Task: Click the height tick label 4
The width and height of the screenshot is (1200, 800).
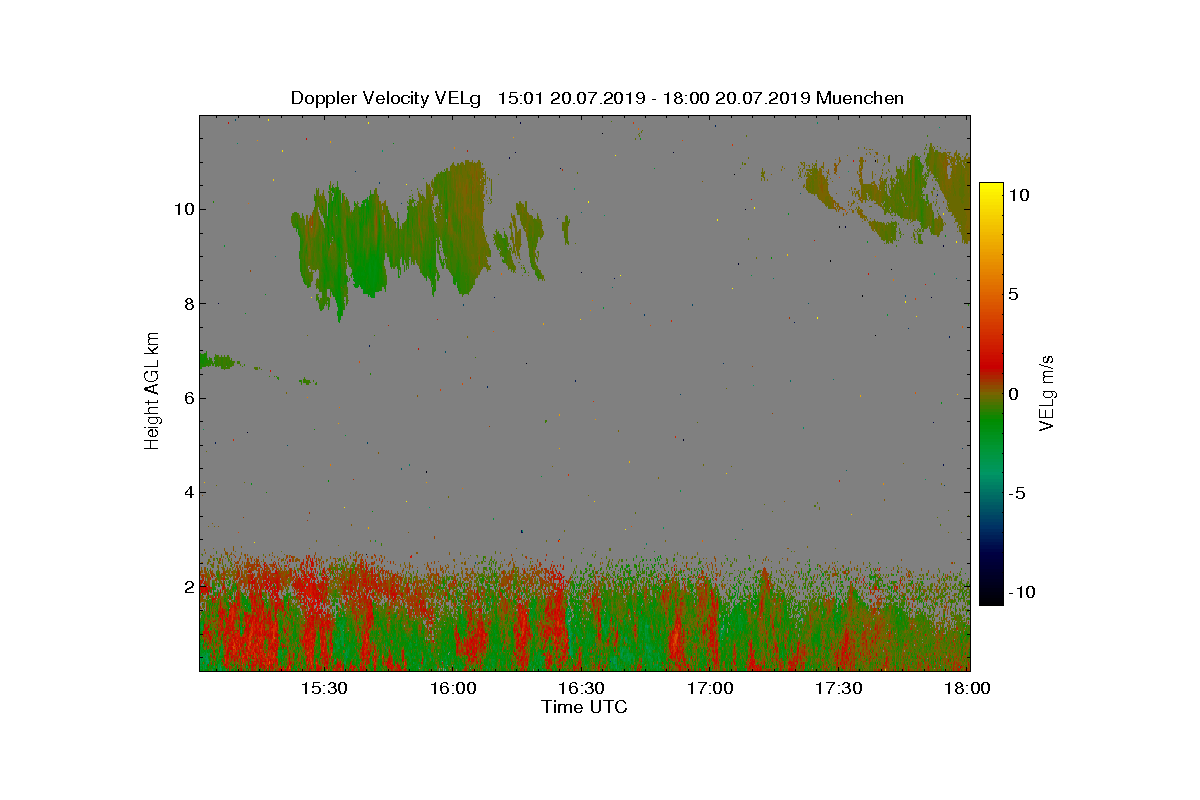Action: (x=187, y=491)
